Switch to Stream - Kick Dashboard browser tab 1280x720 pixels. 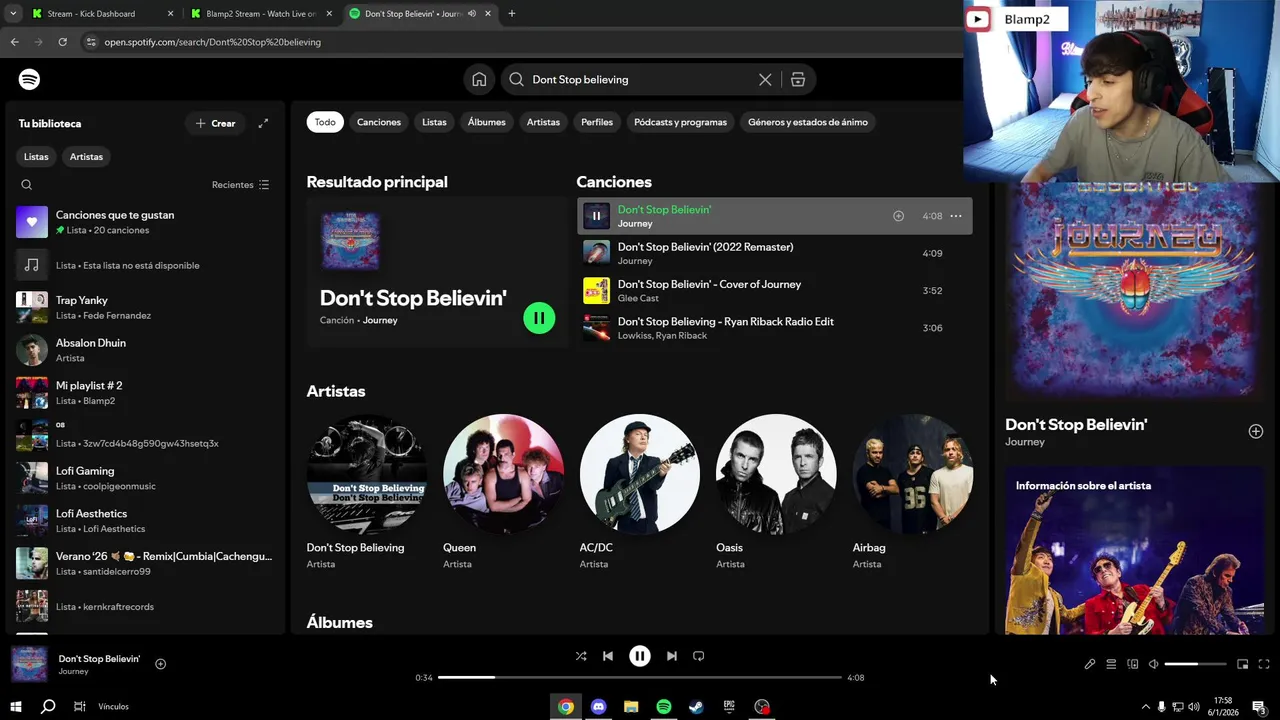[101, 14]
